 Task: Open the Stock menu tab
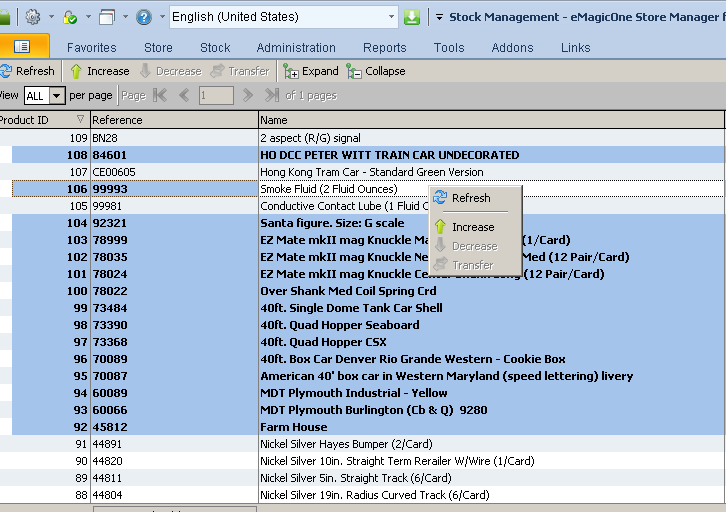pyautogui.click(x=215, y=48)
